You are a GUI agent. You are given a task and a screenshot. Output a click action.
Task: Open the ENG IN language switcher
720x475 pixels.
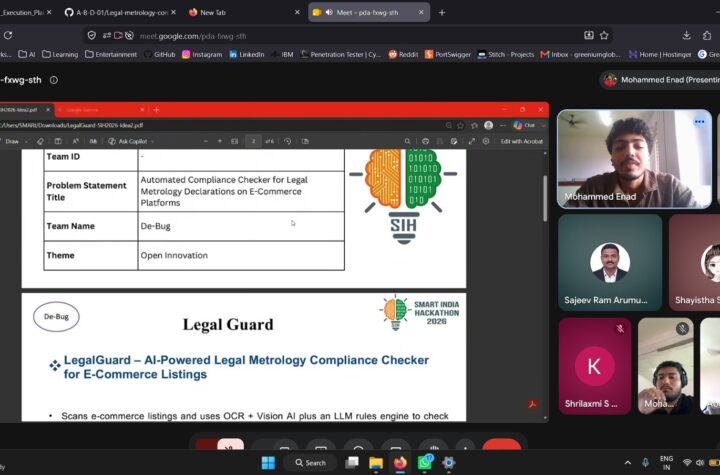coord(666,463)
